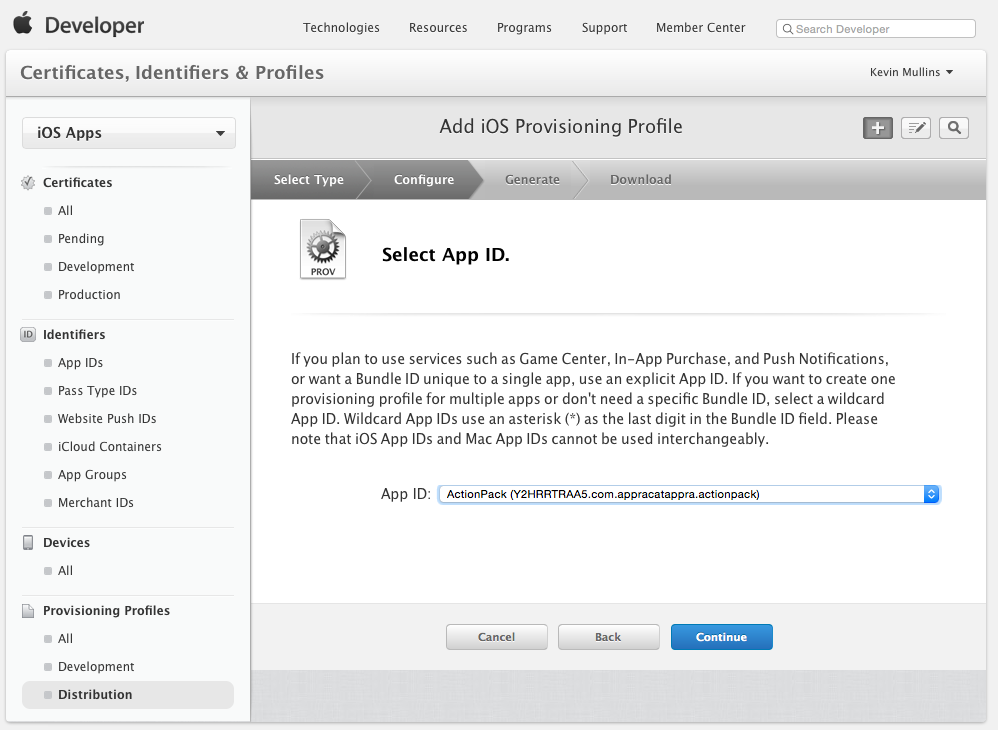Show Development certificates
The image size is (998, 730).
96,267
